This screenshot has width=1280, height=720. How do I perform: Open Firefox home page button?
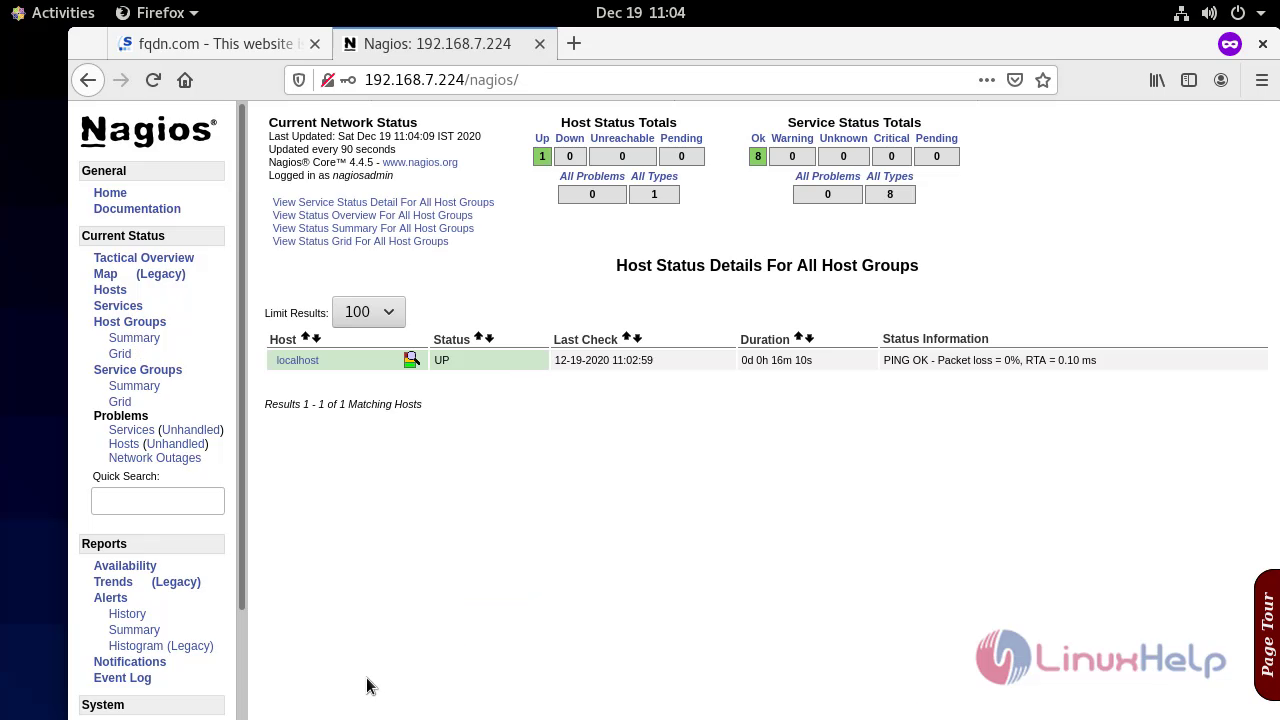185,80
